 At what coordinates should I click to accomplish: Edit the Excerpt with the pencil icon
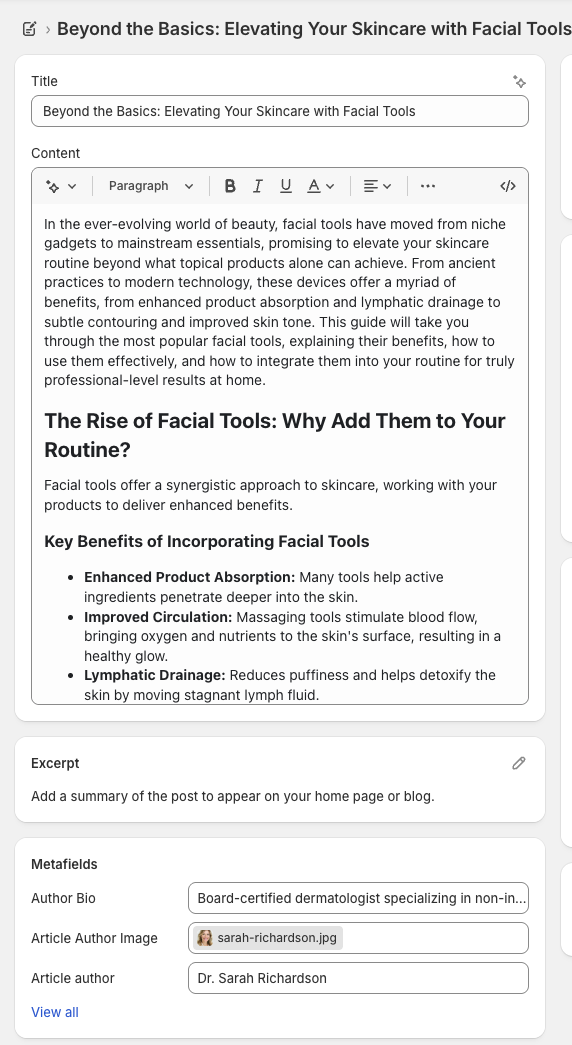pyautogui.click(x=519, y=763)
